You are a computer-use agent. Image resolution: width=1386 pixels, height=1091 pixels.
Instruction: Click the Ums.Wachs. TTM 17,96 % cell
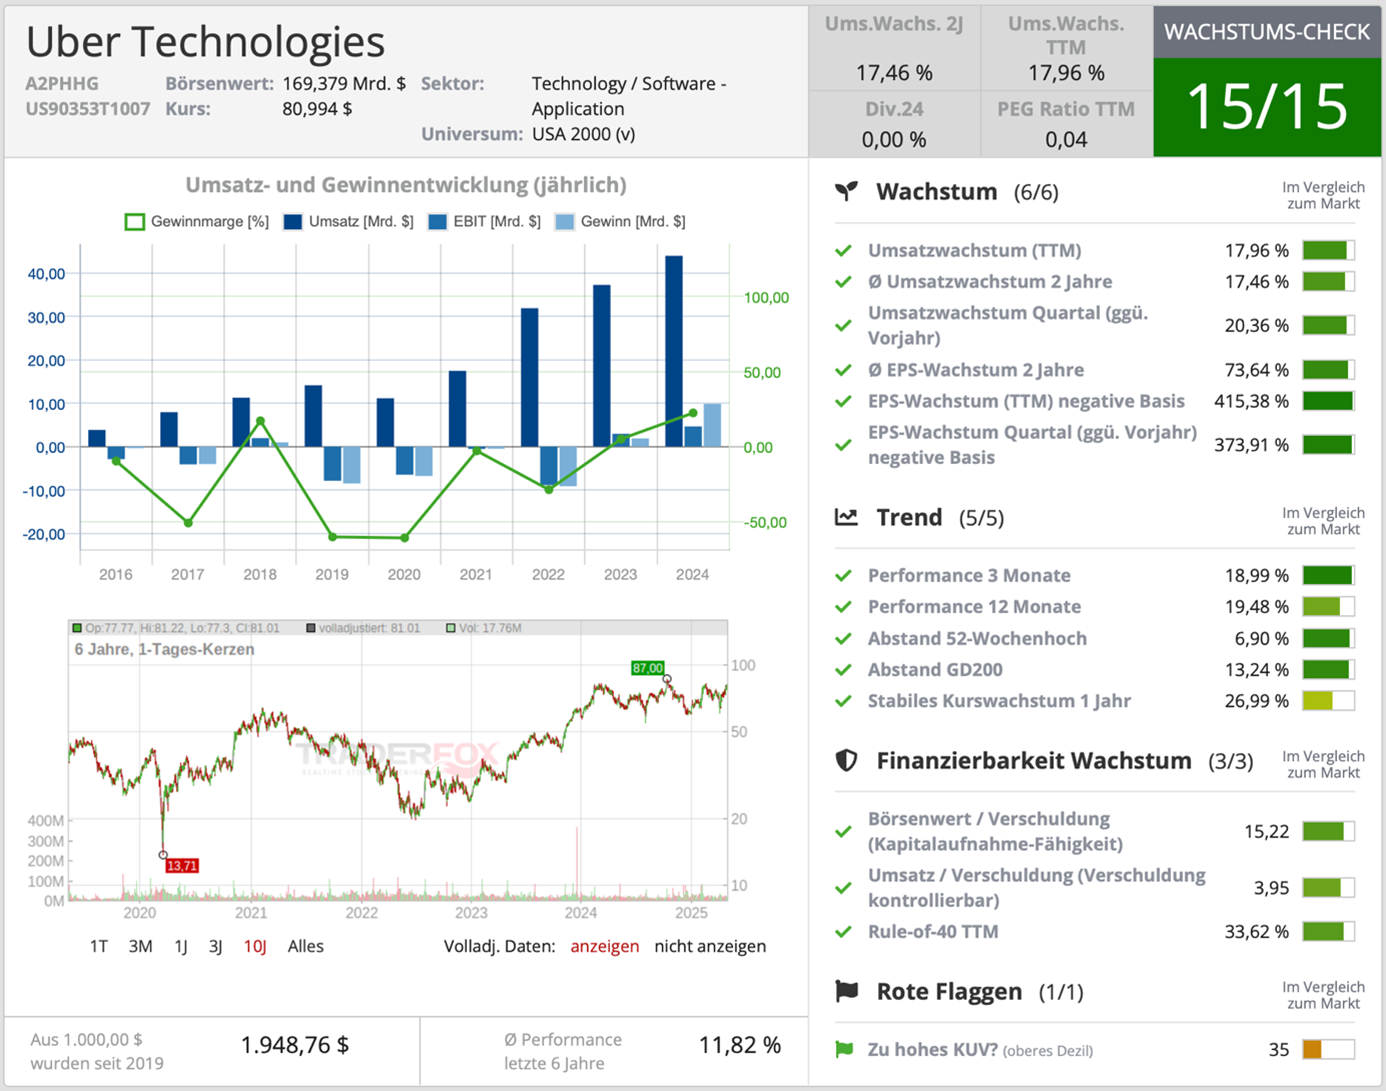pyautogui.click(x=1066, y=48)
